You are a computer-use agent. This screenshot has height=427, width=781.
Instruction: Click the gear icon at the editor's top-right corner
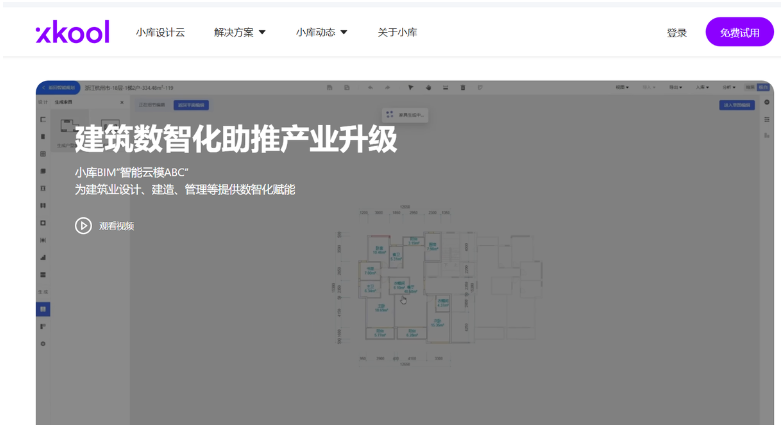point(767,103)
